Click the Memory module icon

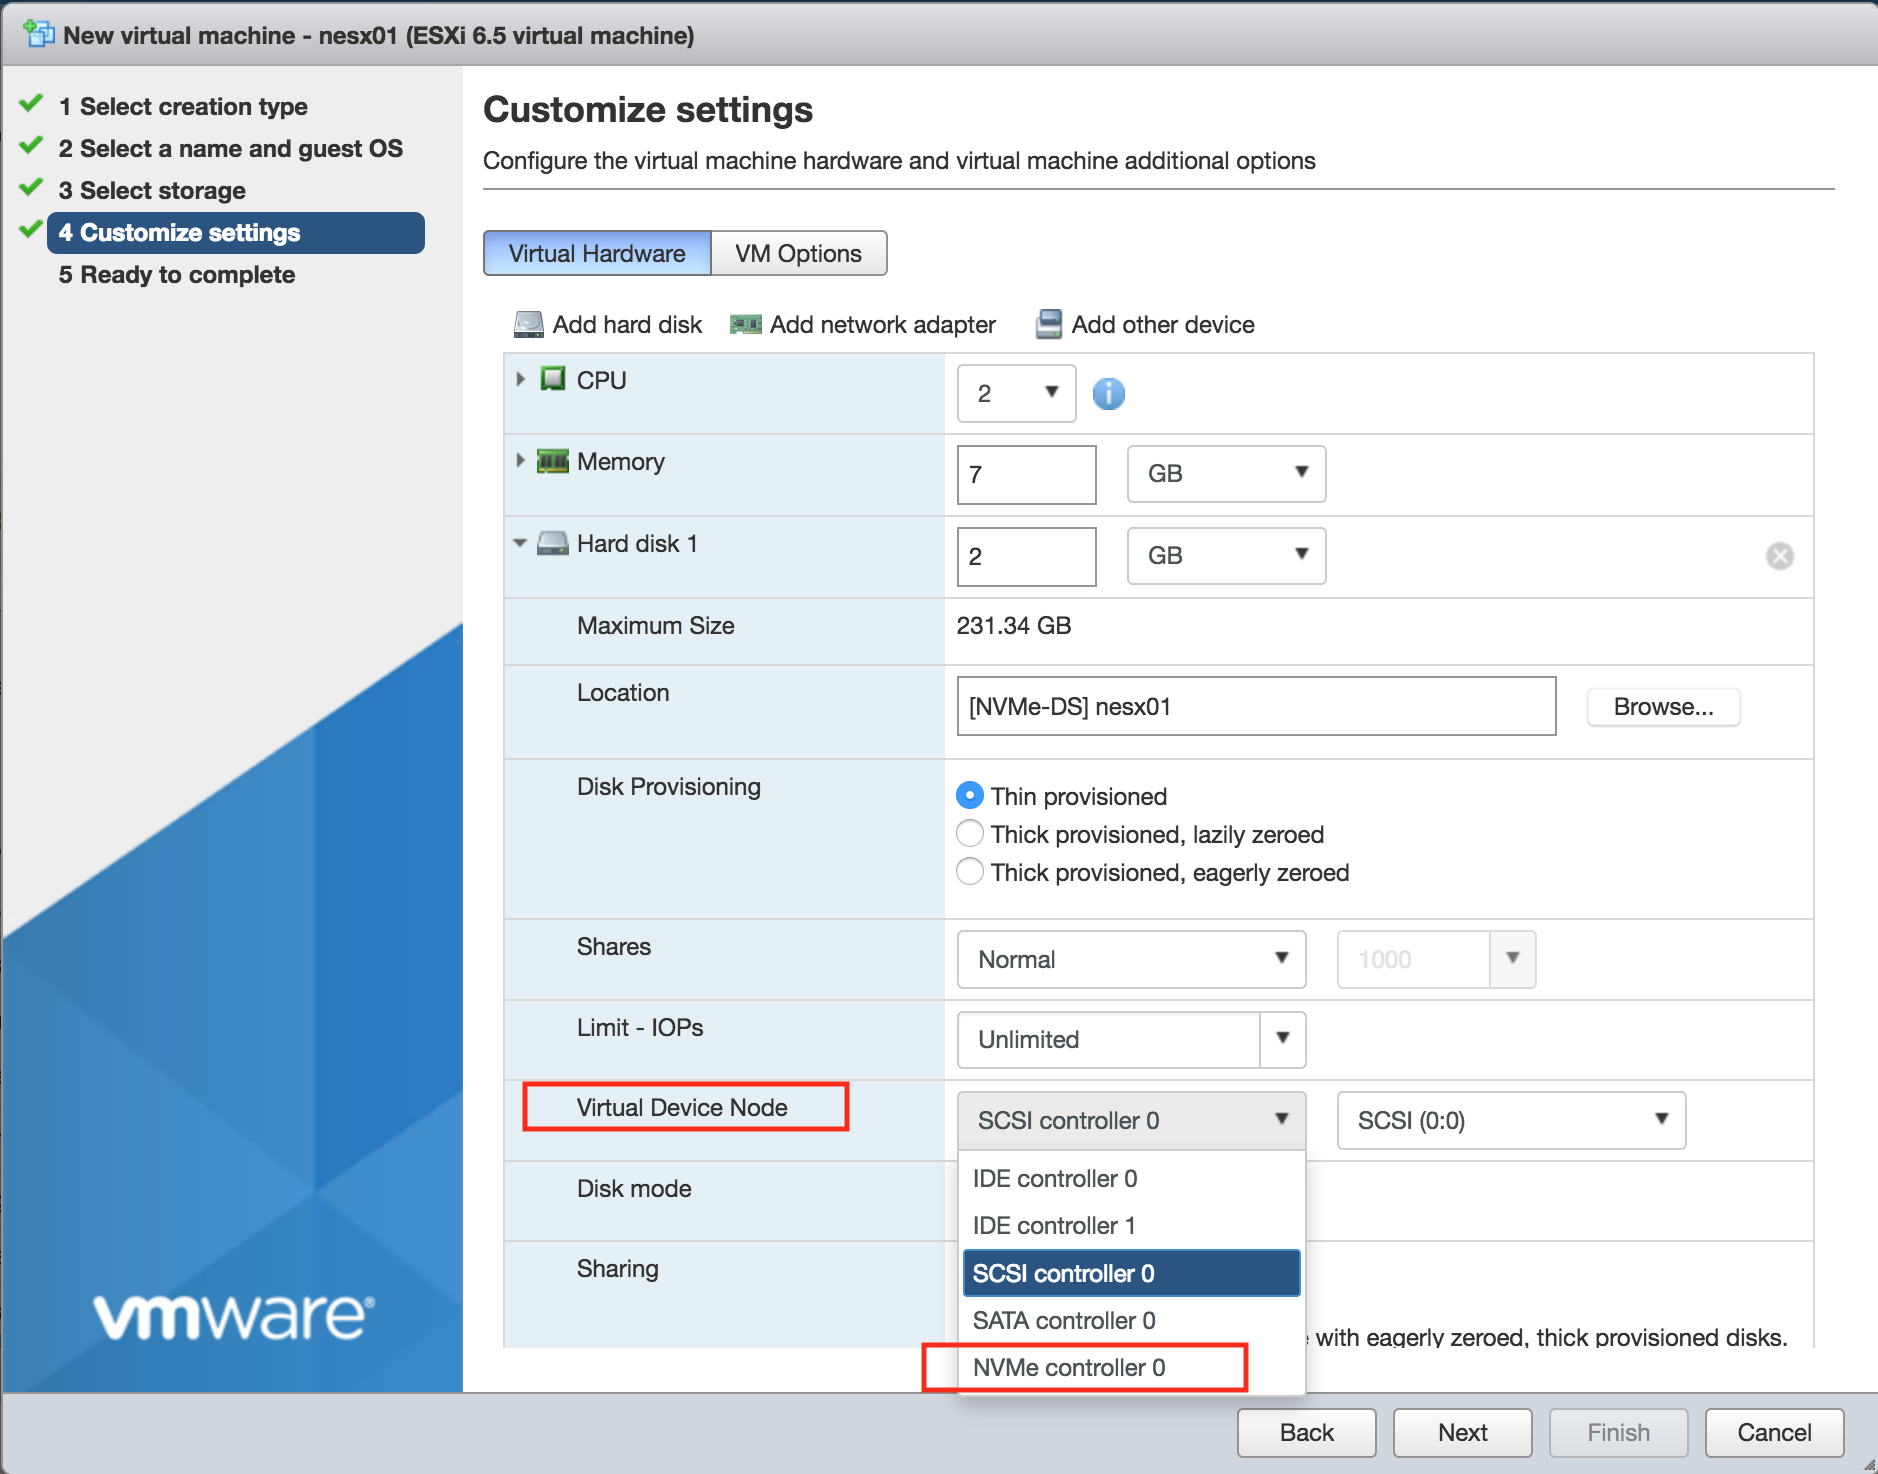552,461
